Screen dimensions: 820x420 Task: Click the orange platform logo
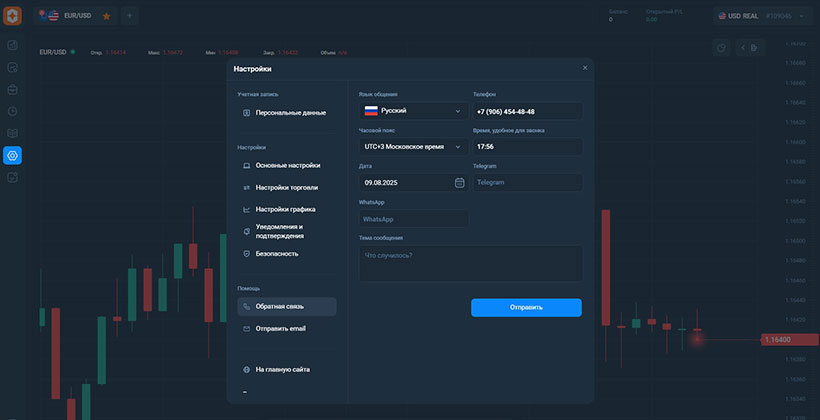(x=12, y=16)
